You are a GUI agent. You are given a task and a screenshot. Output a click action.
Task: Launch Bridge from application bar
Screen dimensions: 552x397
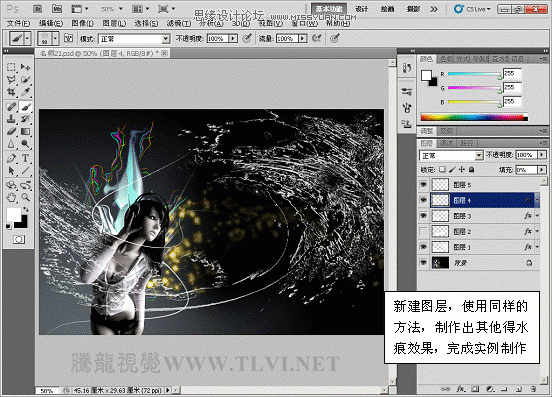(37, 9)
